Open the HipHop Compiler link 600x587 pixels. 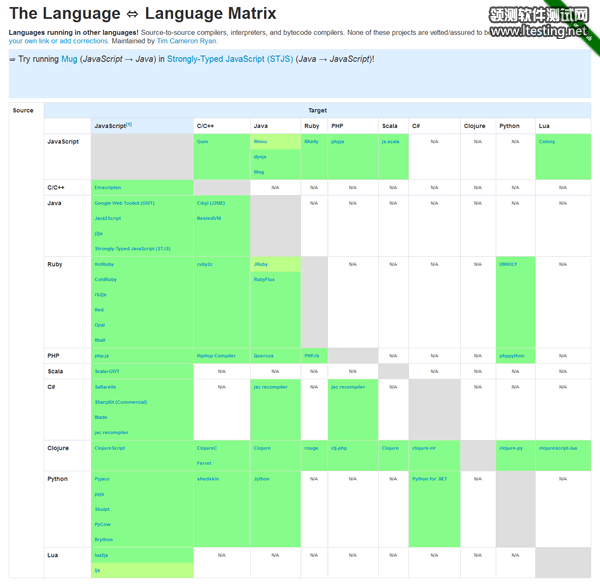(216, 356)
